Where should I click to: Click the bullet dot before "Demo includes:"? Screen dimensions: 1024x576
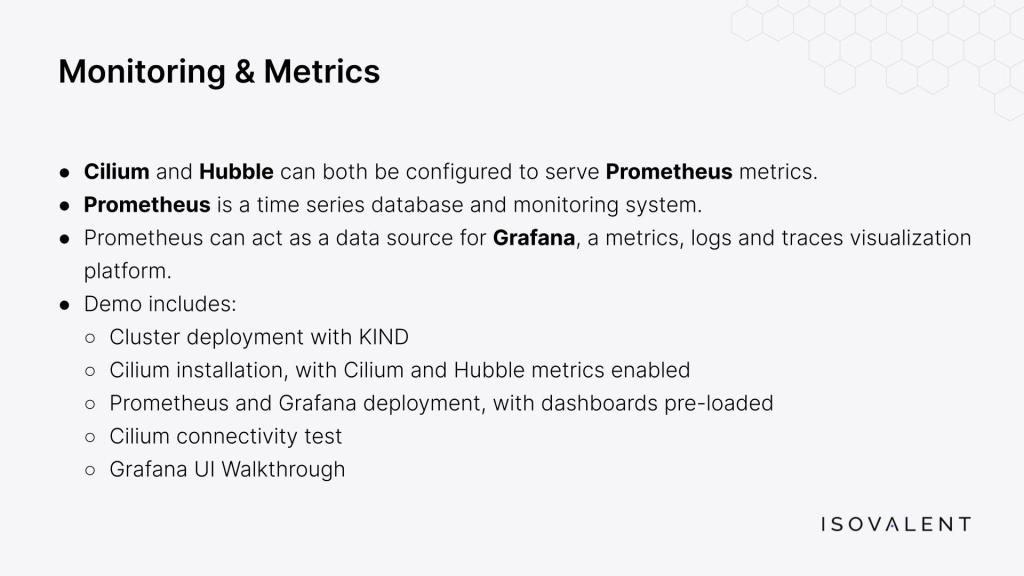tap(65, 304)
